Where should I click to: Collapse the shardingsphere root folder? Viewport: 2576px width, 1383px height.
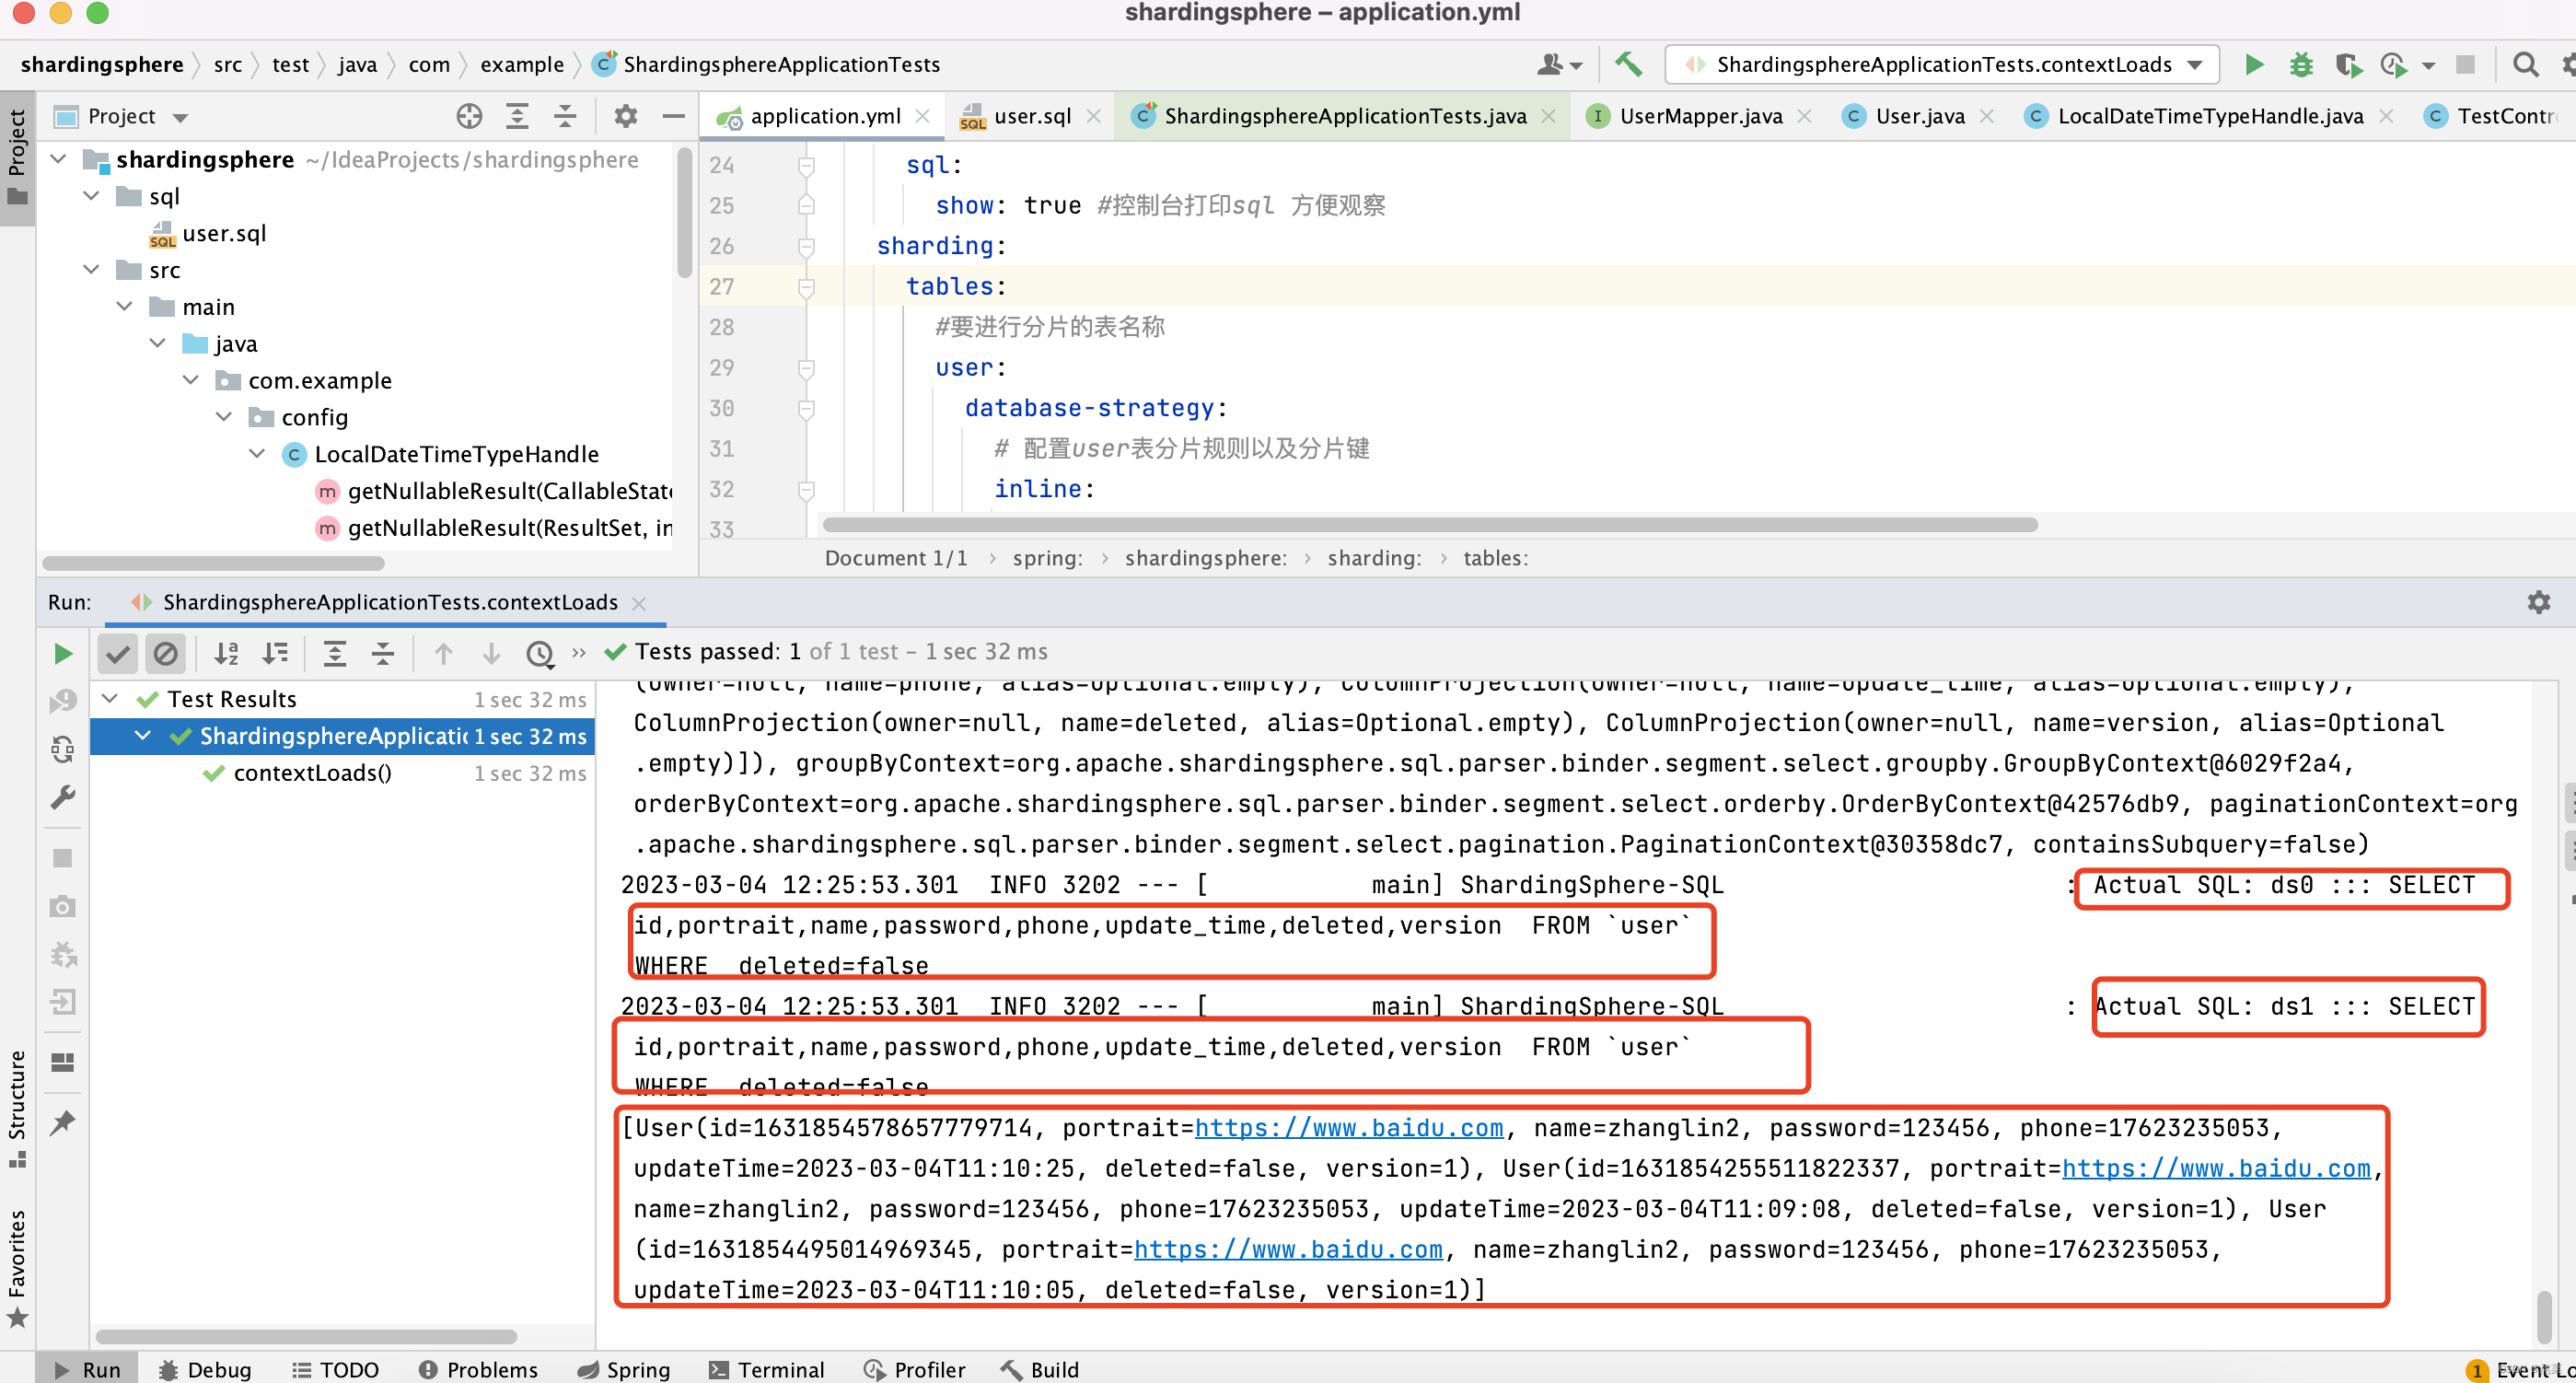[x=59, y=159]
